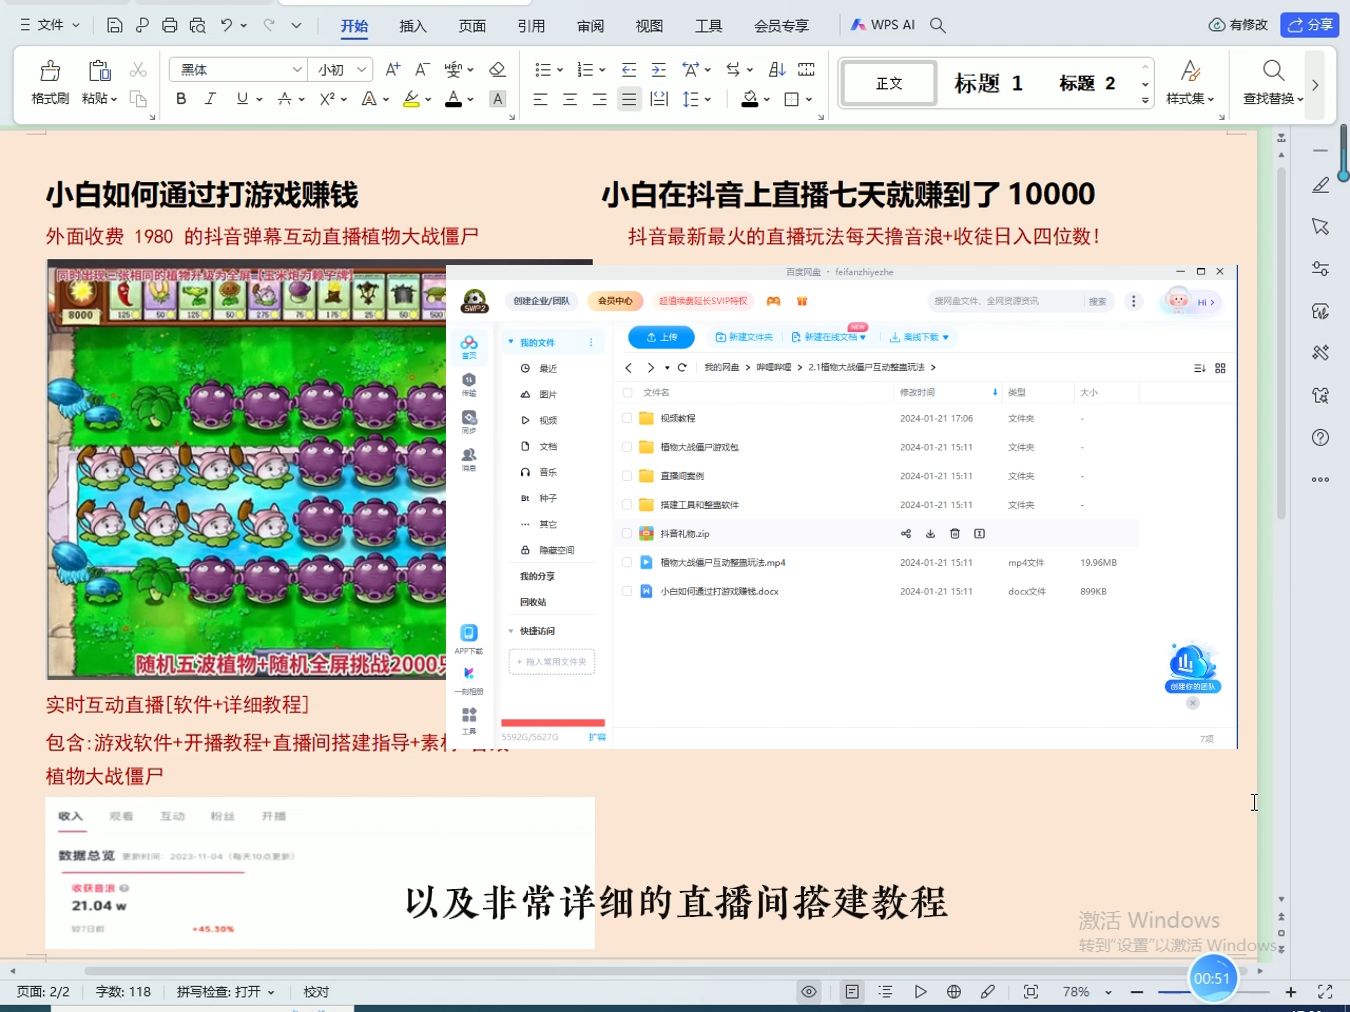
Task: Click the Undo arrow icon
Action: [x=227, y=25]
